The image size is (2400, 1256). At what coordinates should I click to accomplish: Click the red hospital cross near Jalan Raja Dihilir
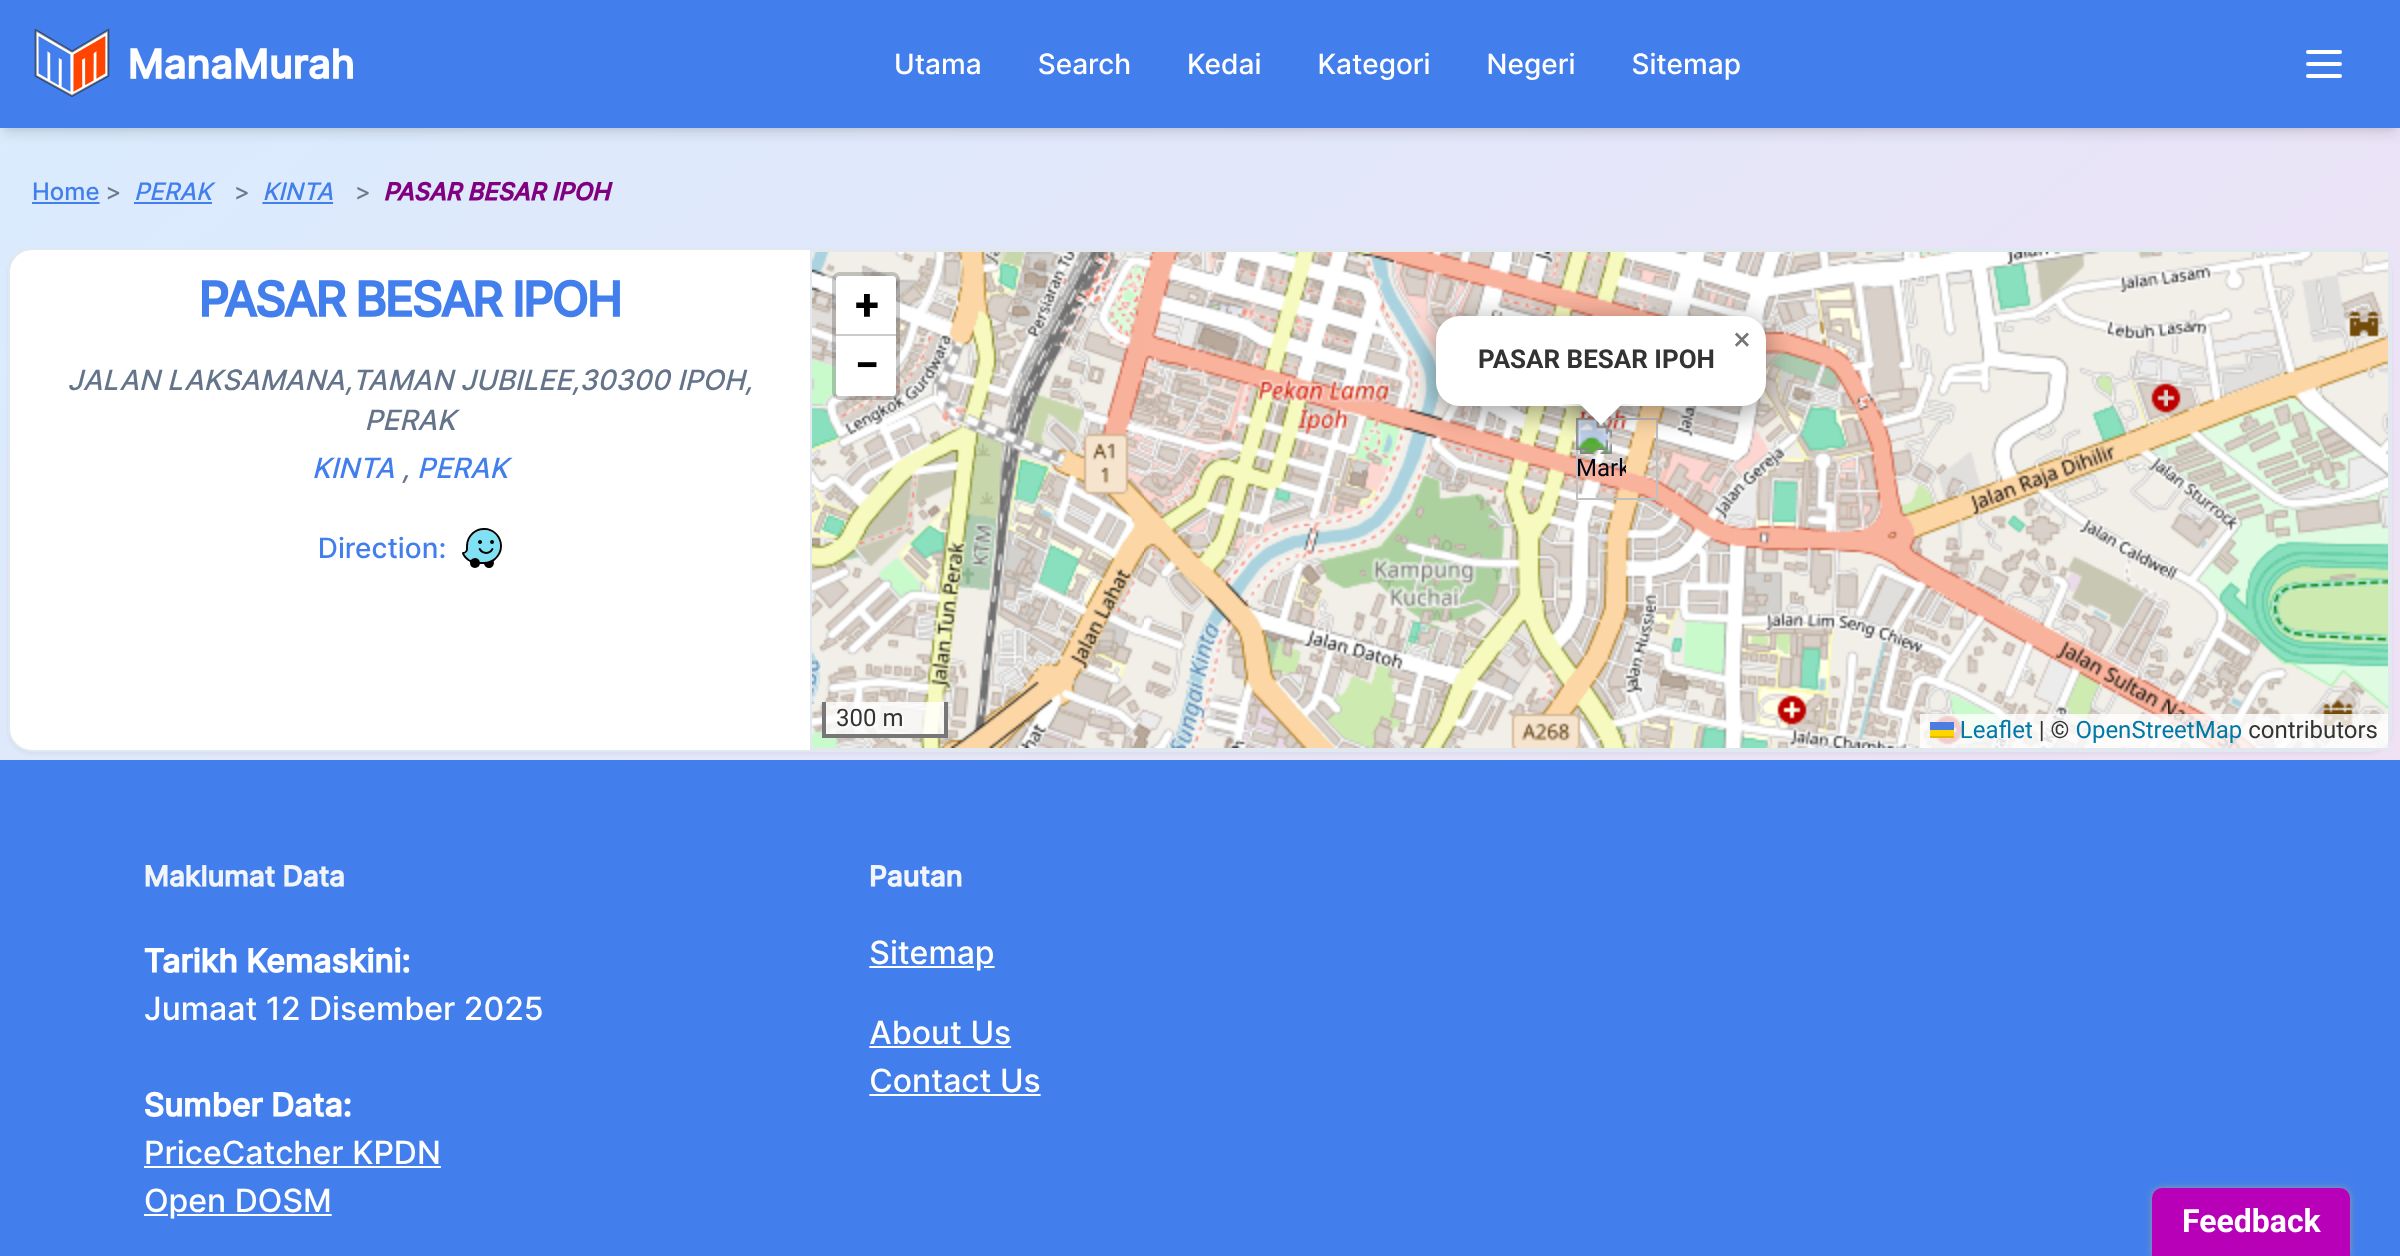tap(2165, 398)
